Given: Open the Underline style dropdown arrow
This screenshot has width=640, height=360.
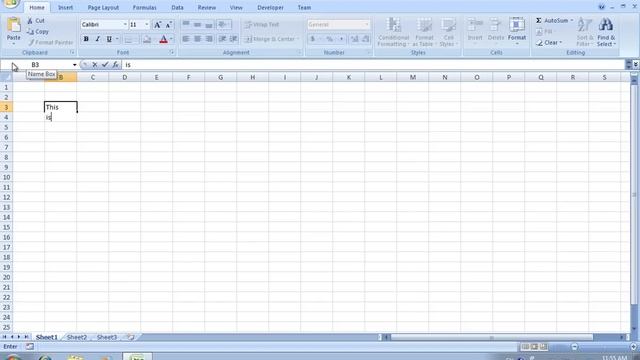Looking at the screenshot, I should click(x=117, y=39).
